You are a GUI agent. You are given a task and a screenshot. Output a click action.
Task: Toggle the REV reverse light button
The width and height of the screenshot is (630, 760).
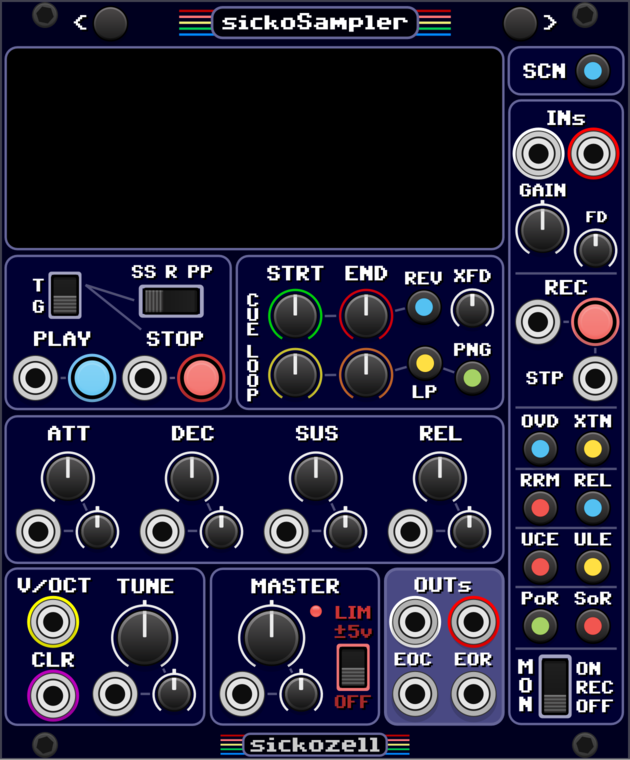[x=424, y=307]
